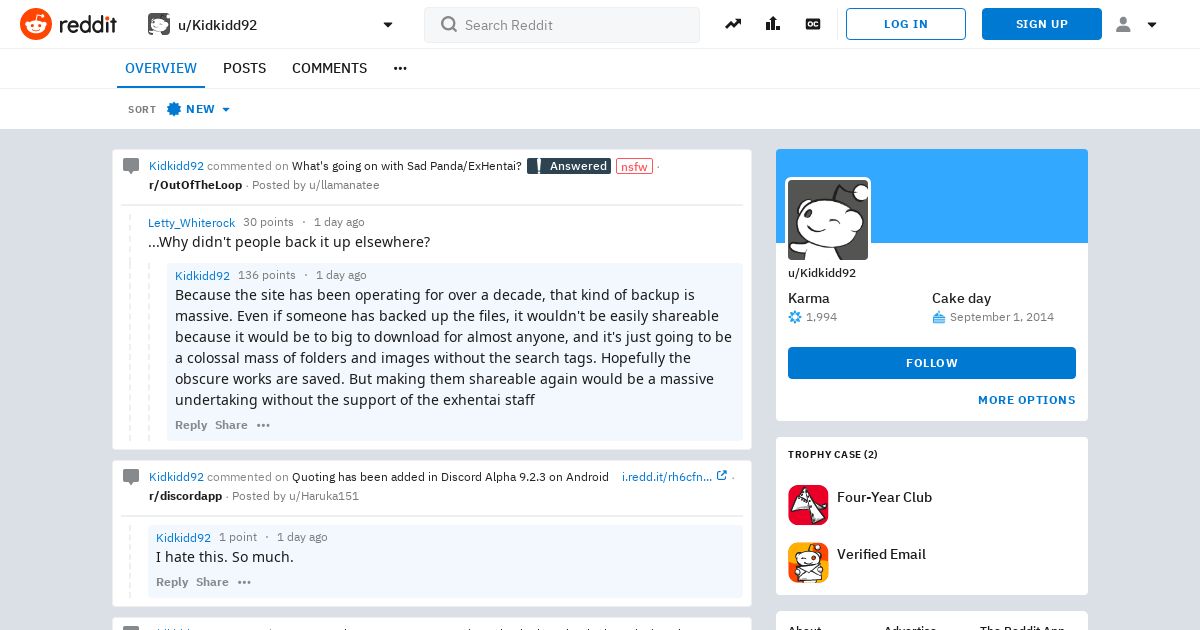The image size is (1200, 630).
Task: Open the Sad Panda/ExHentai post title
Action: [406, 166]
